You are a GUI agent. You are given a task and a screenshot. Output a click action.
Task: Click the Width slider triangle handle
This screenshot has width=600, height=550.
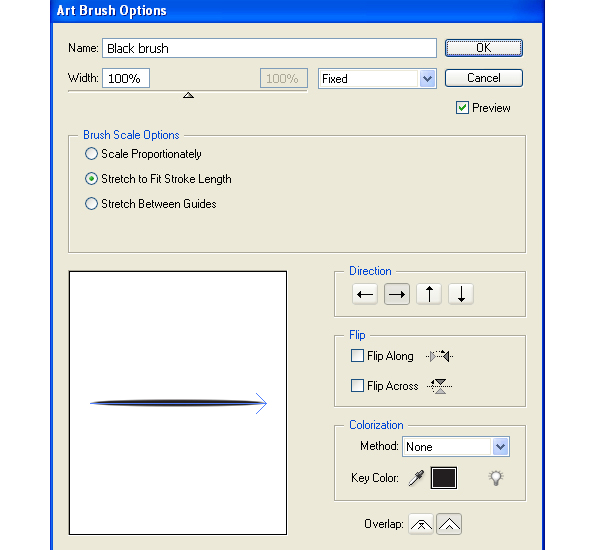pyautogui.click(x=188, y=95)
